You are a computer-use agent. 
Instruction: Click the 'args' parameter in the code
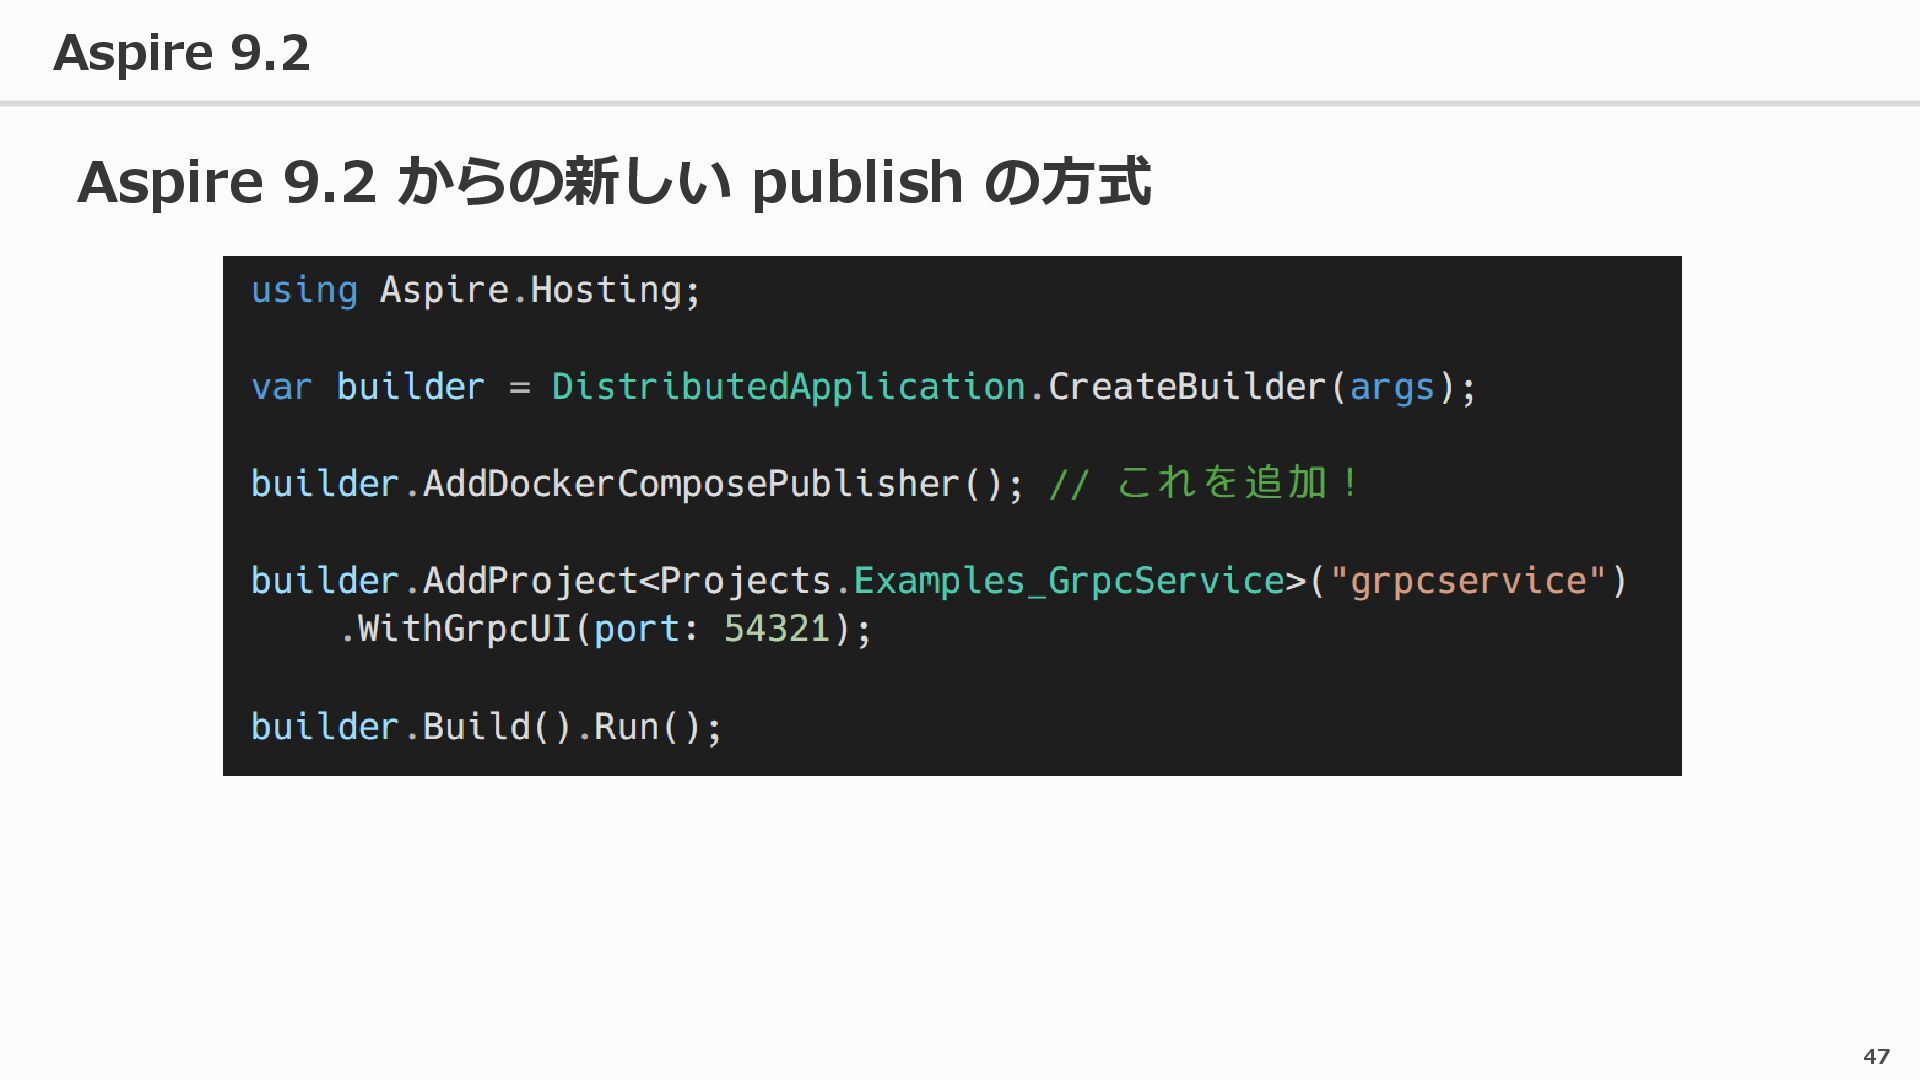pos(1392,387)
